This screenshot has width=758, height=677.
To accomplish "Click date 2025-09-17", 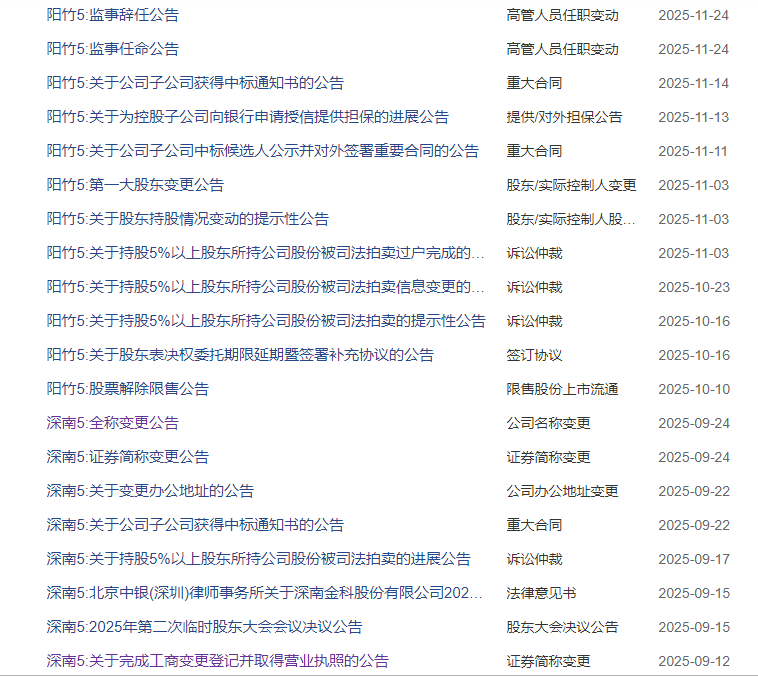I will click(694, 559).
